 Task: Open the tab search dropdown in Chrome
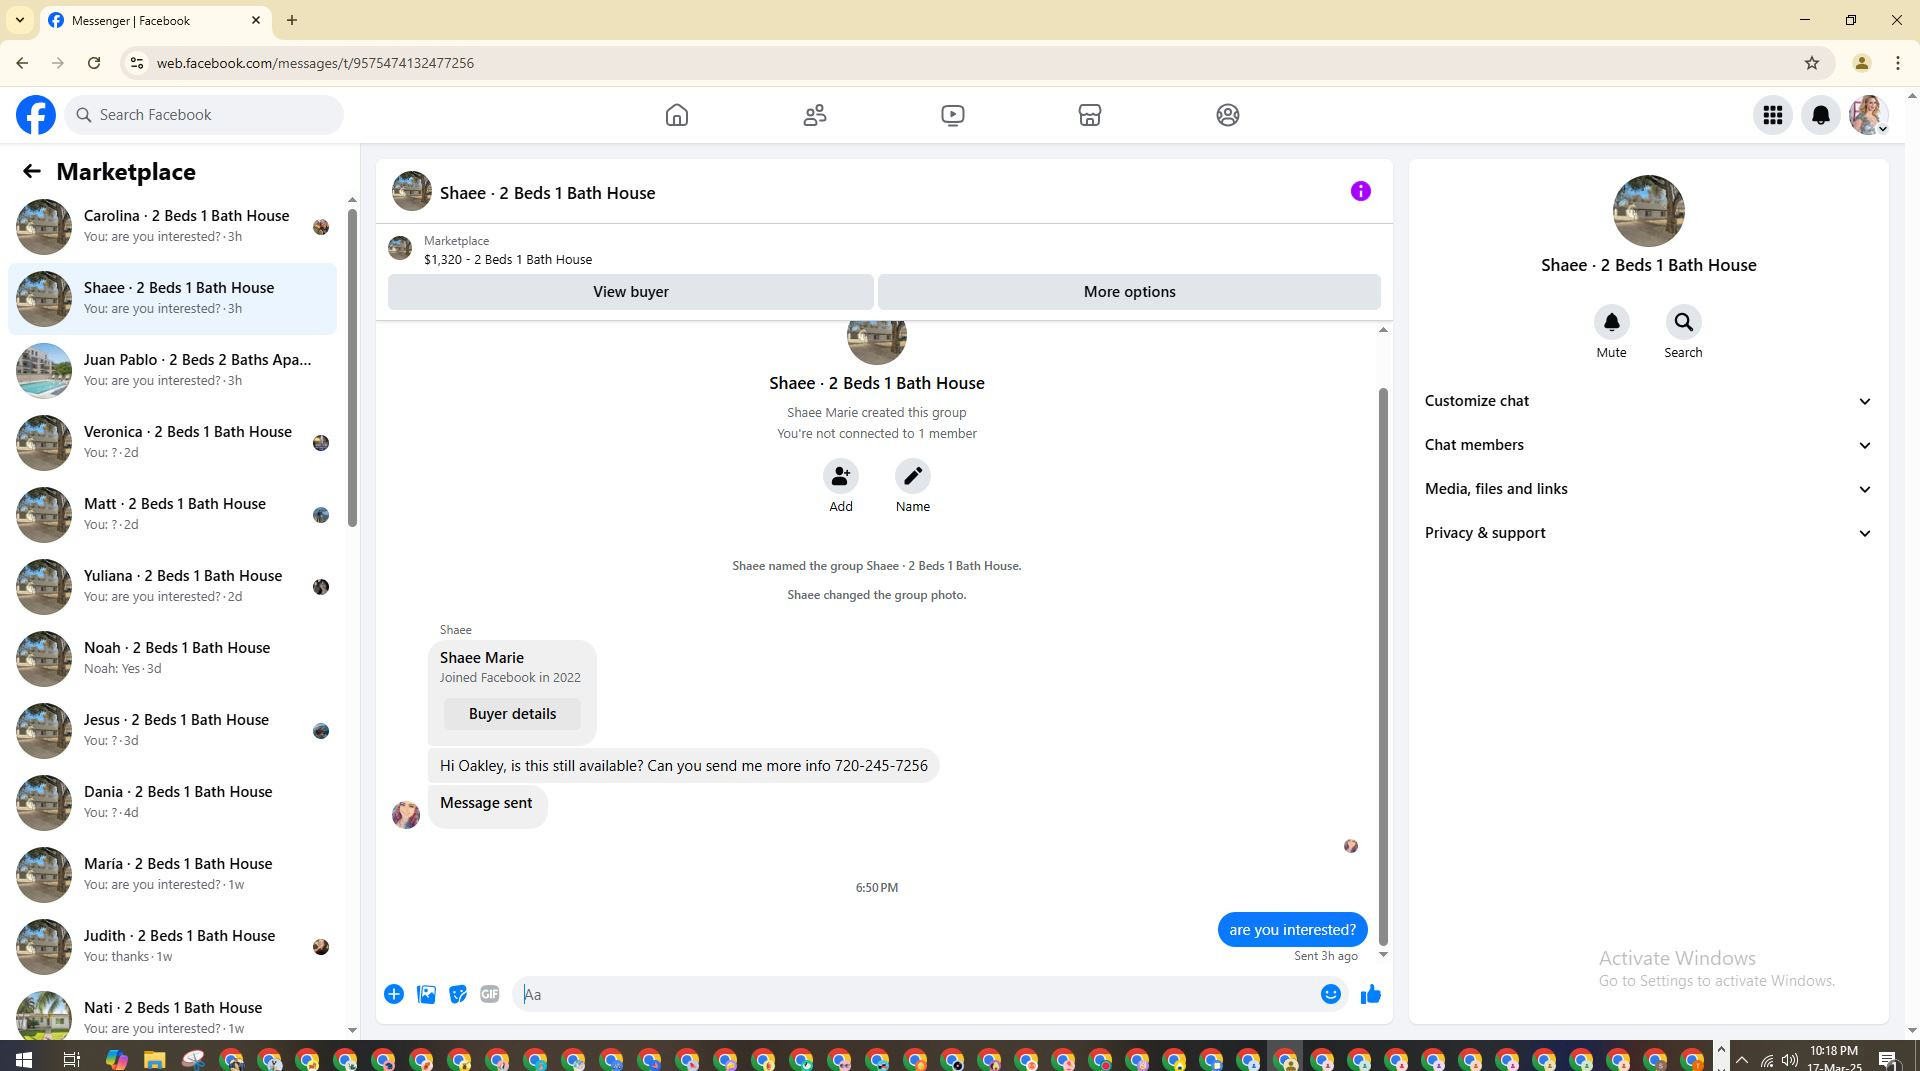[x=19, y=20]
